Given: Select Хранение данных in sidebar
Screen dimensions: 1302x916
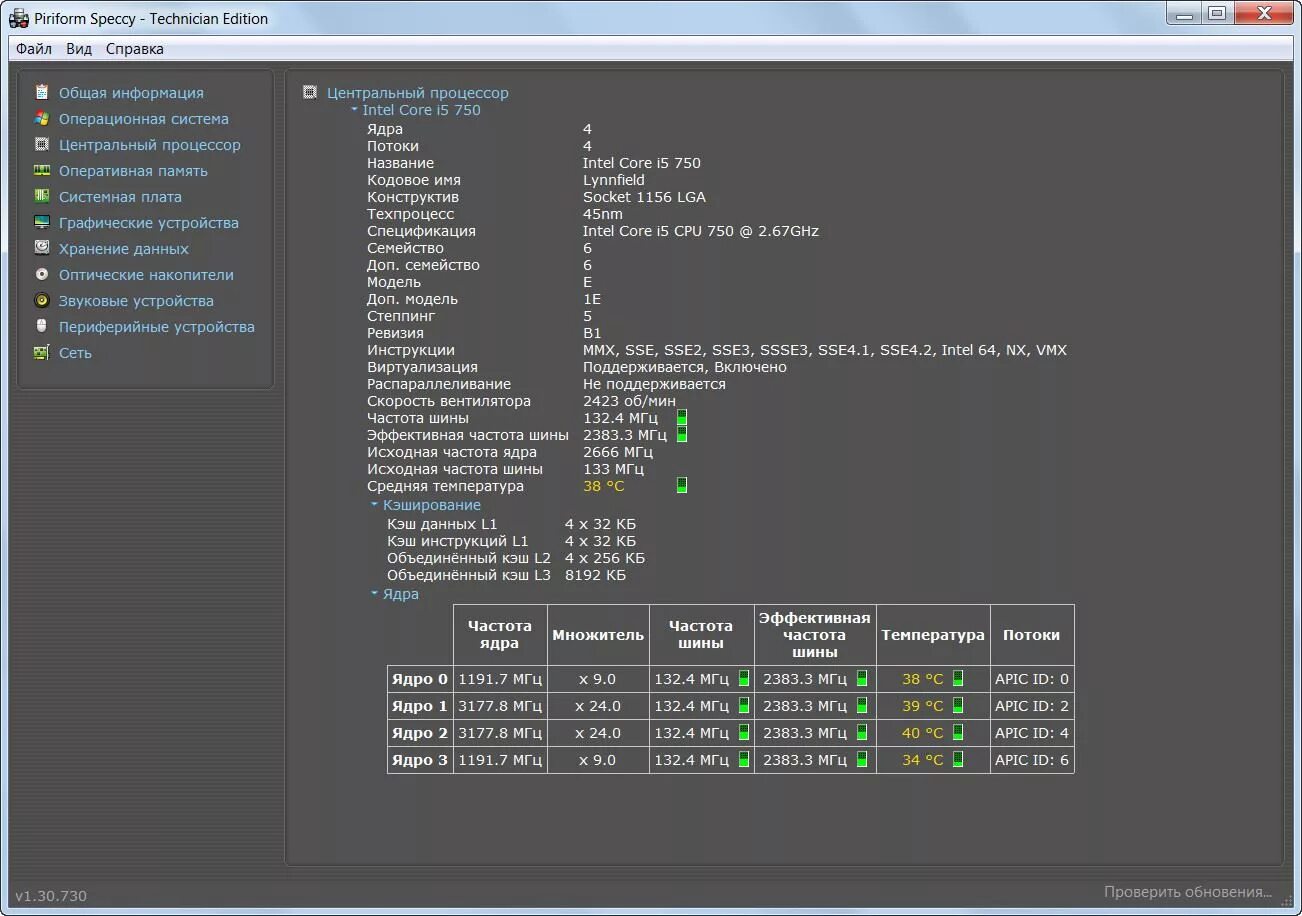Looking at the screenshot, I should coord(124,248).
